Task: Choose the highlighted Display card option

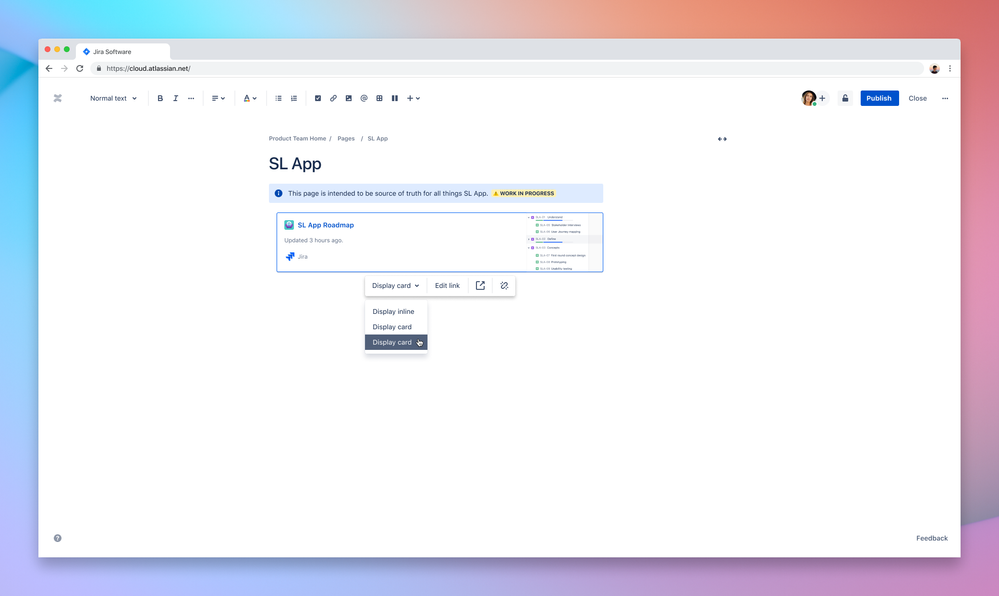Action: tap(394, 342)
